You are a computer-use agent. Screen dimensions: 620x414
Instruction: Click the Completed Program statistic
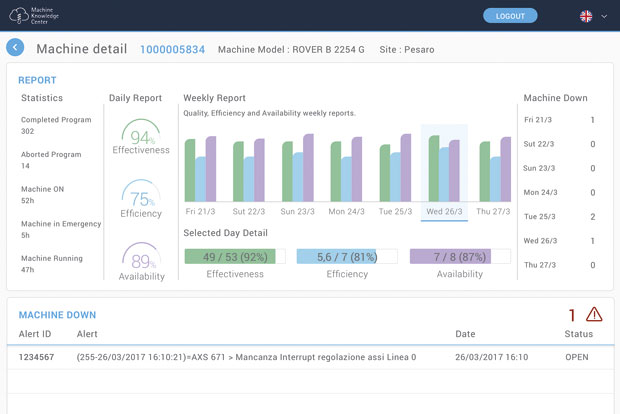click(x=56, y=125)
